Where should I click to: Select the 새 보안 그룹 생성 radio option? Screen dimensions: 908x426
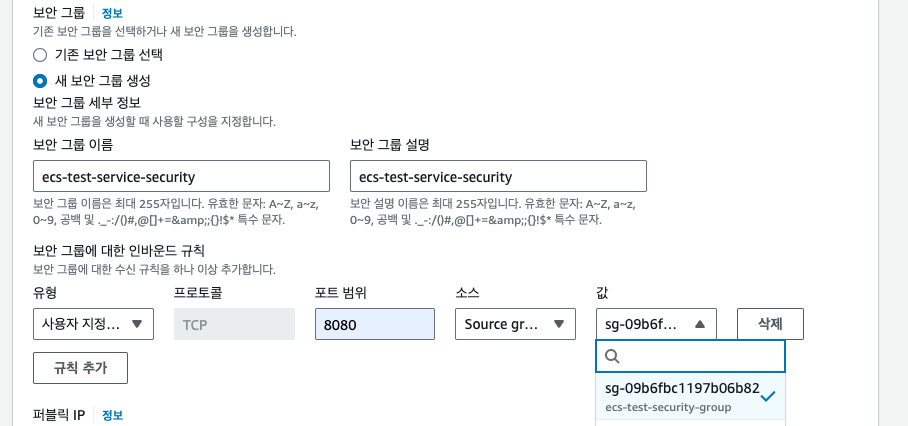pyautogui.click(x=40, y=80)
